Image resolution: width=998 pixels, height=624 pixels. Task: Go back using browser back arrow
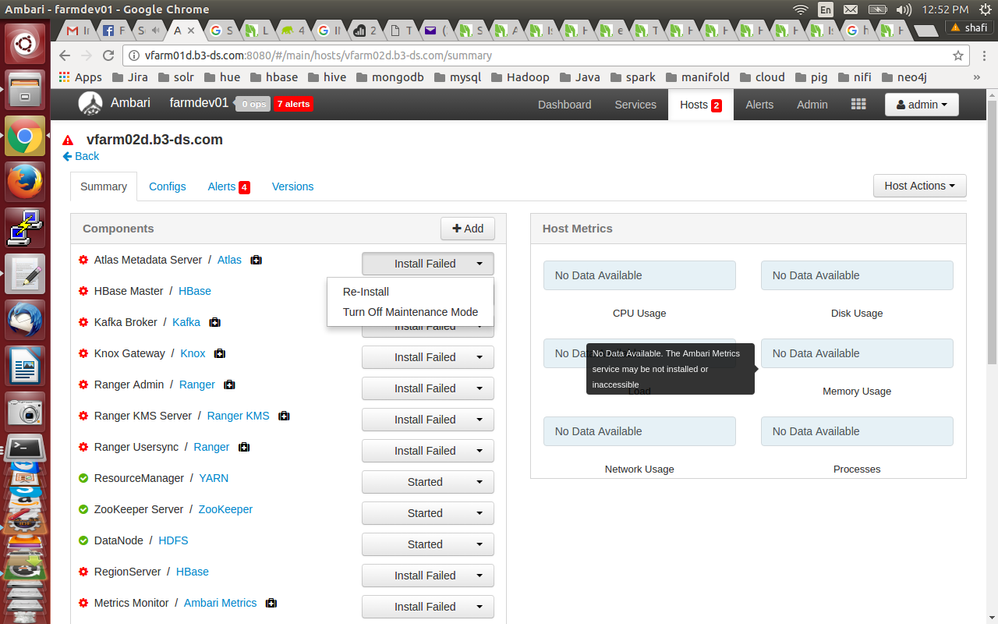pos(64,55)
